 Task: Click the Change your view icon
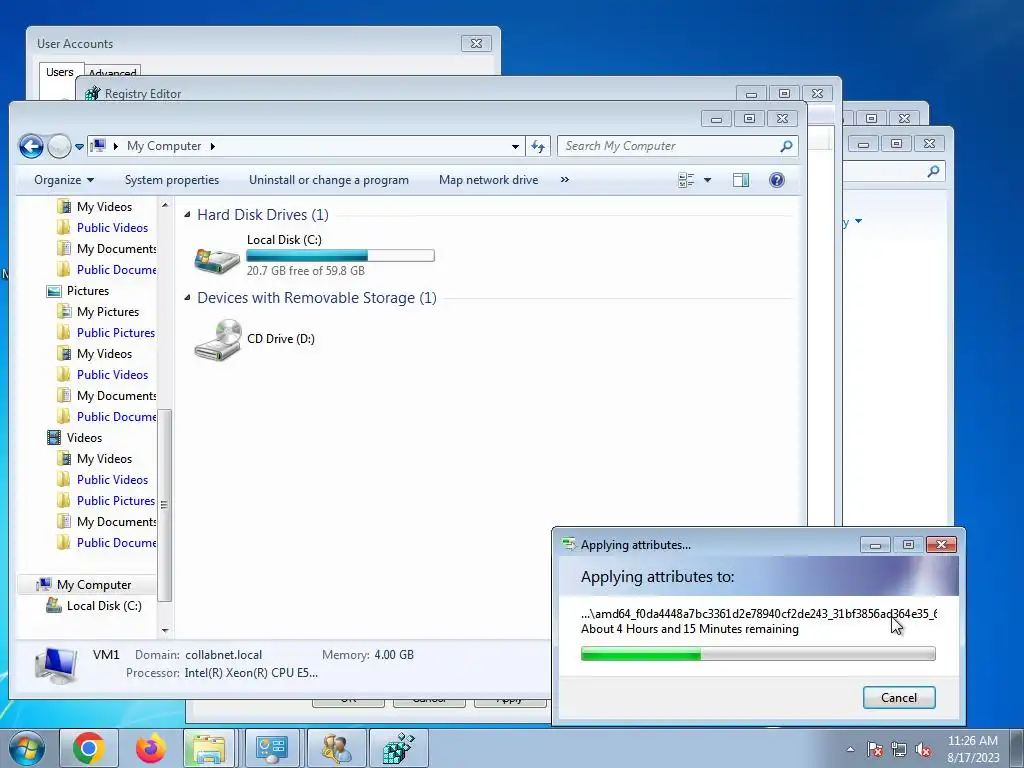tap(686, 180)
